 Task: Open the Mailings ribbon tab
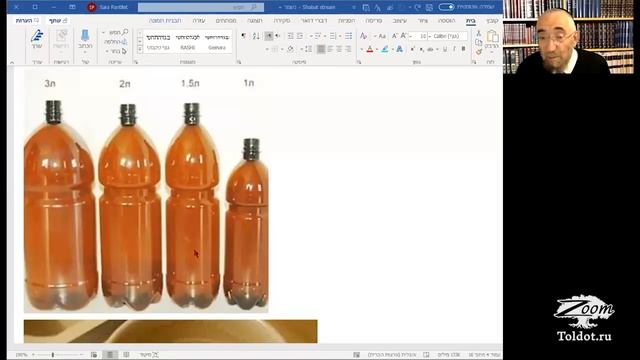pyautogui.click(x=314, y=20)
